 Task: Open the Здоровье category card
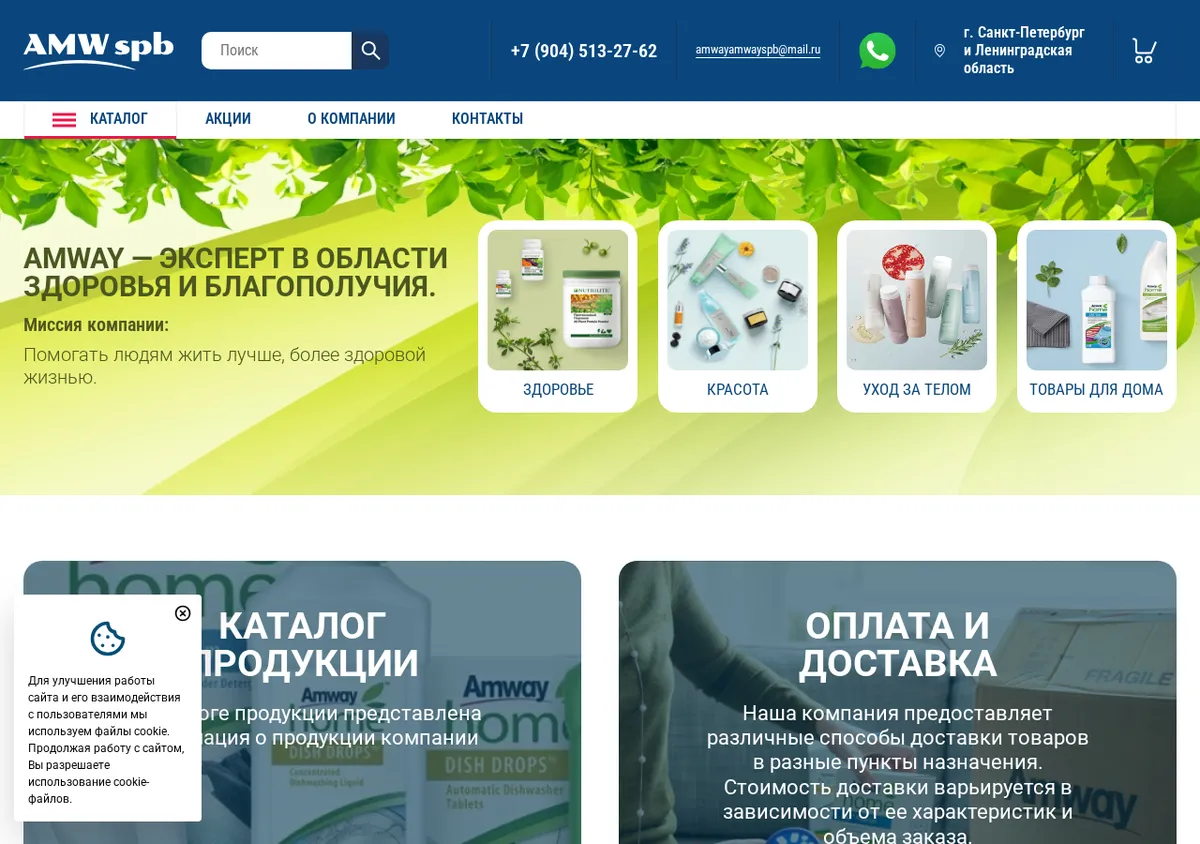[558, 316]
